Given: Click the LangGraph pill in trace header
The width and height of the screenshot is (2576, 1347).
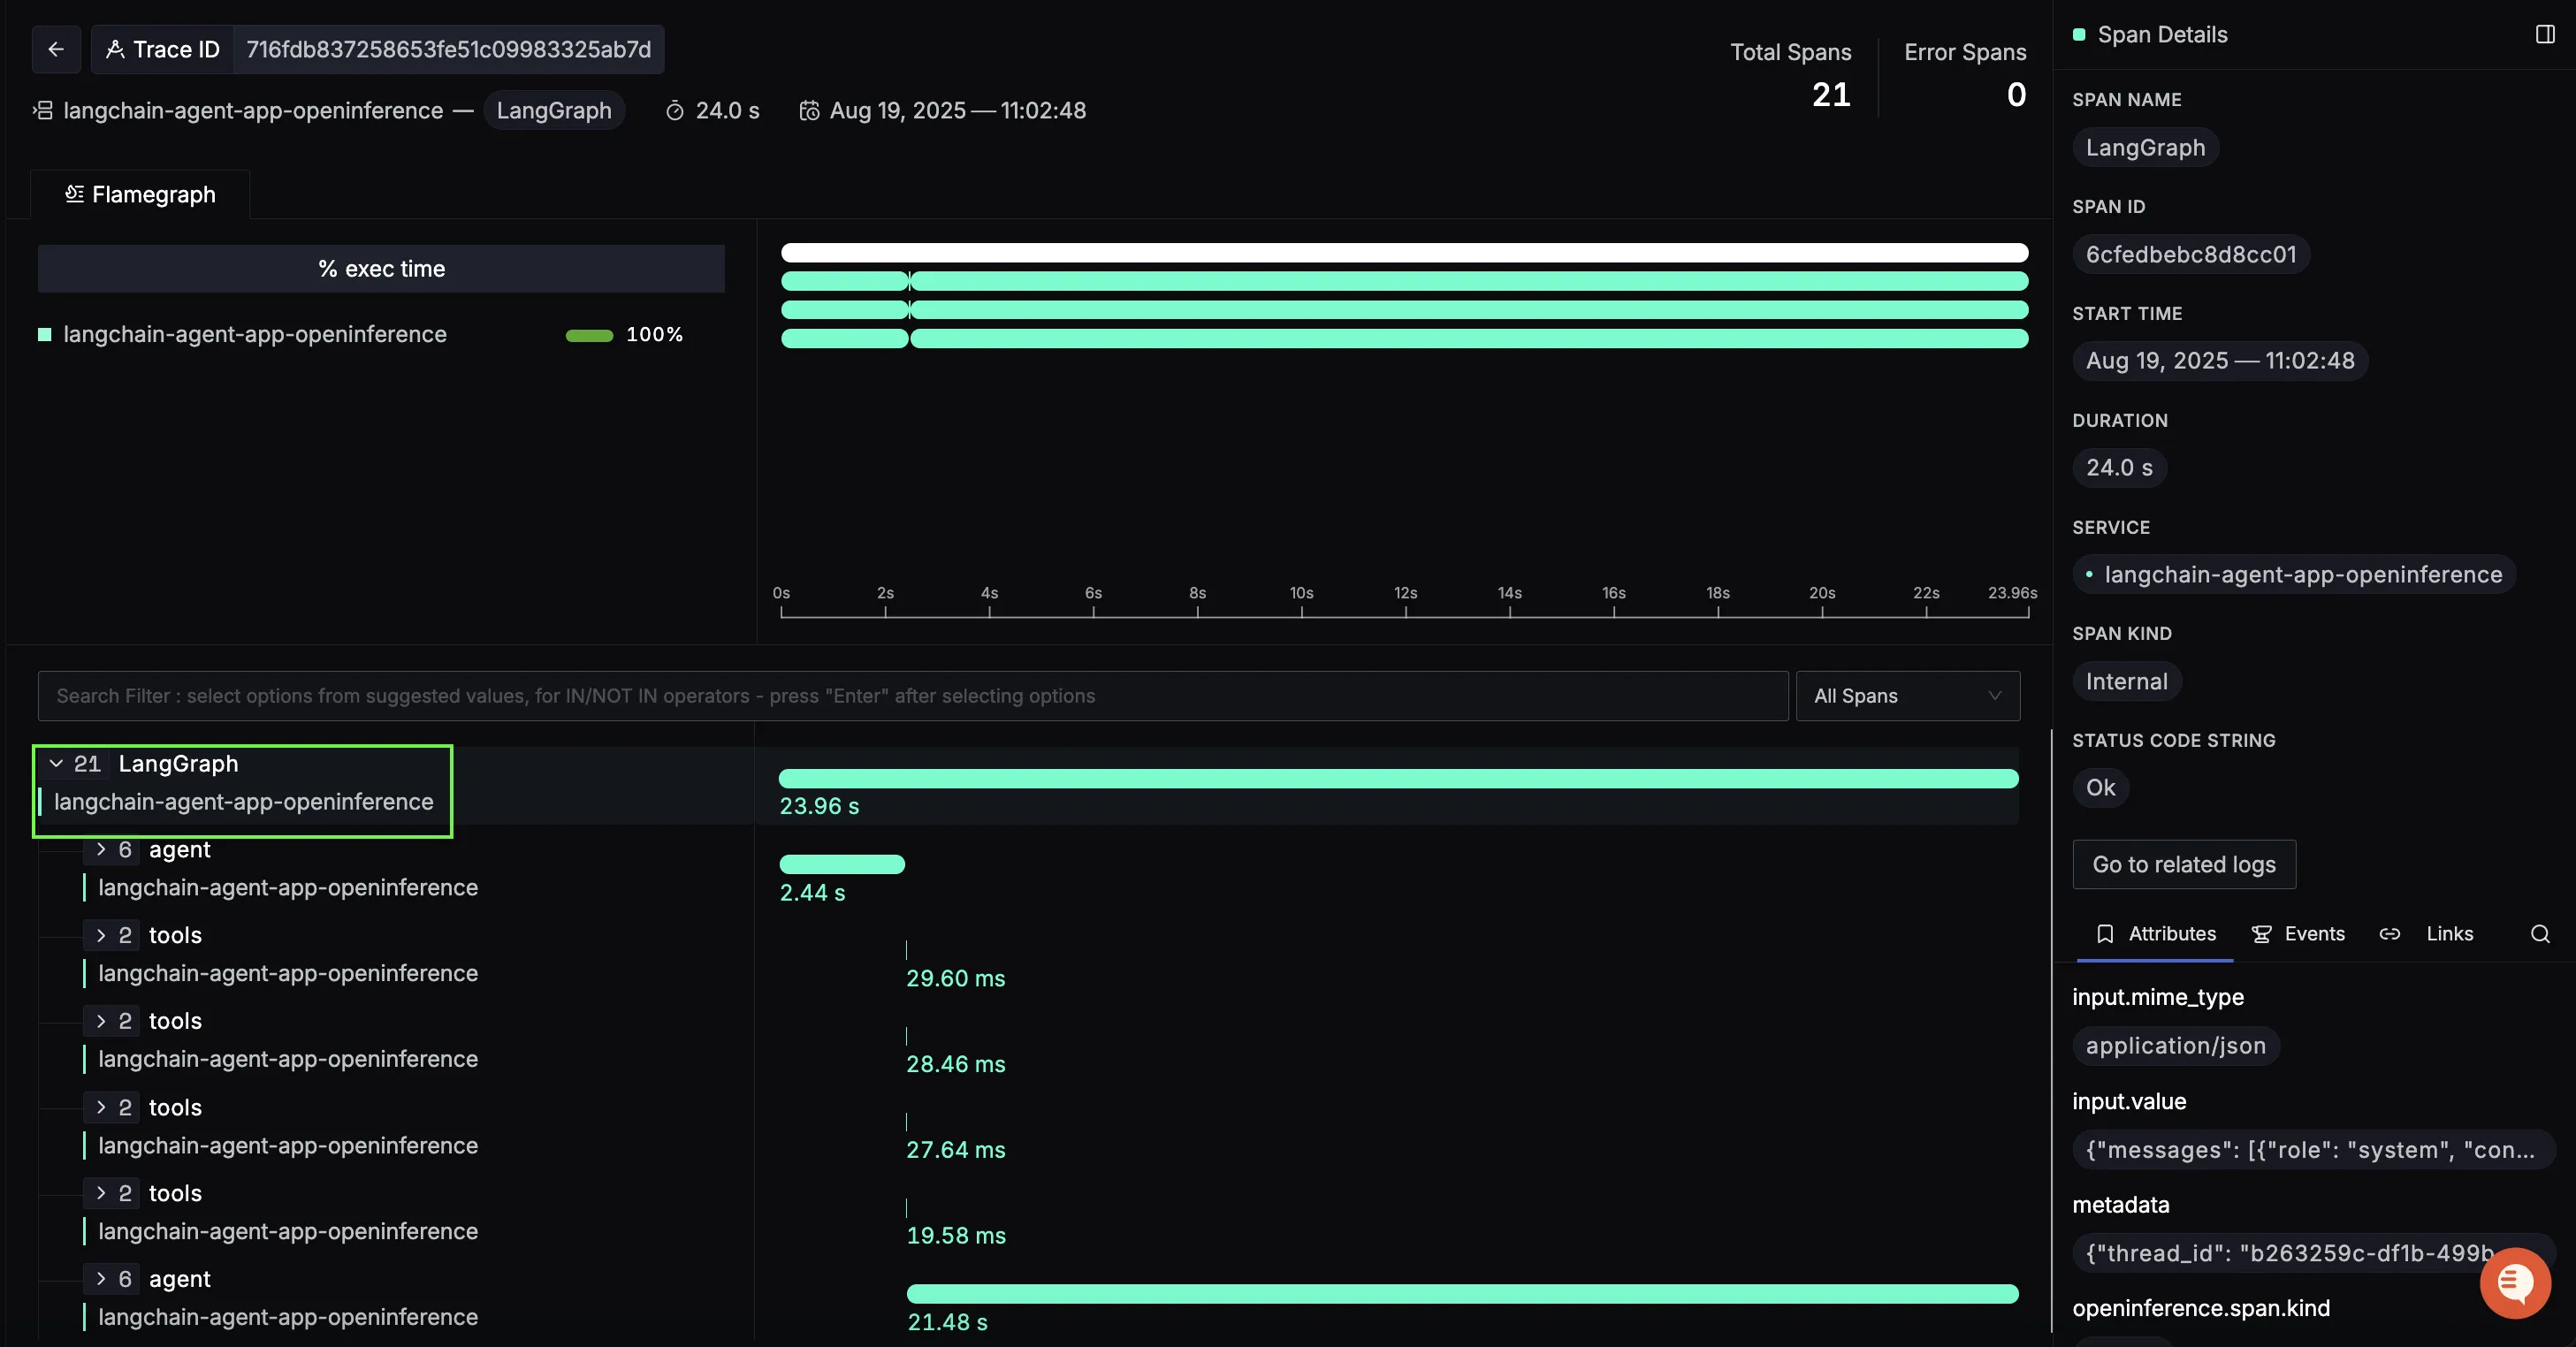Looking at the screenshot, I should point(554,110).
